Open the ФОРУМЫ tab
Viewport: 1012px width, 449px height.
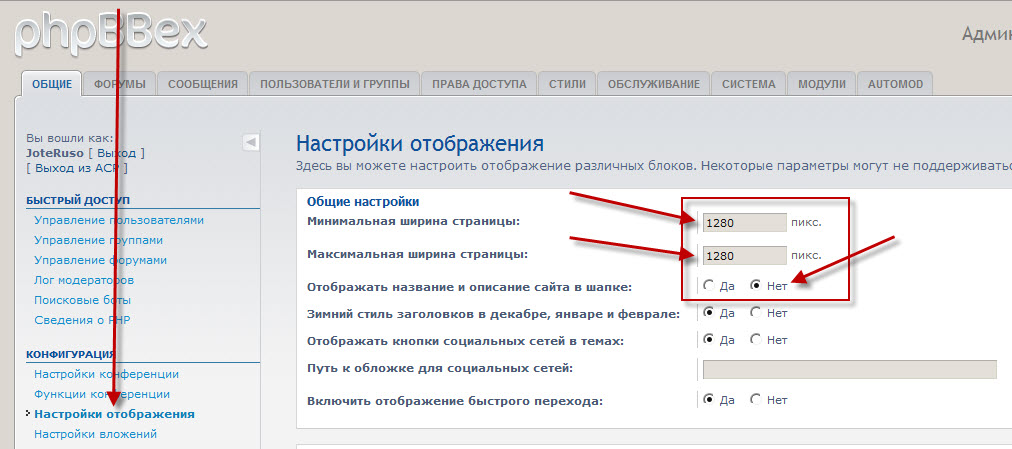pos(119,84)
